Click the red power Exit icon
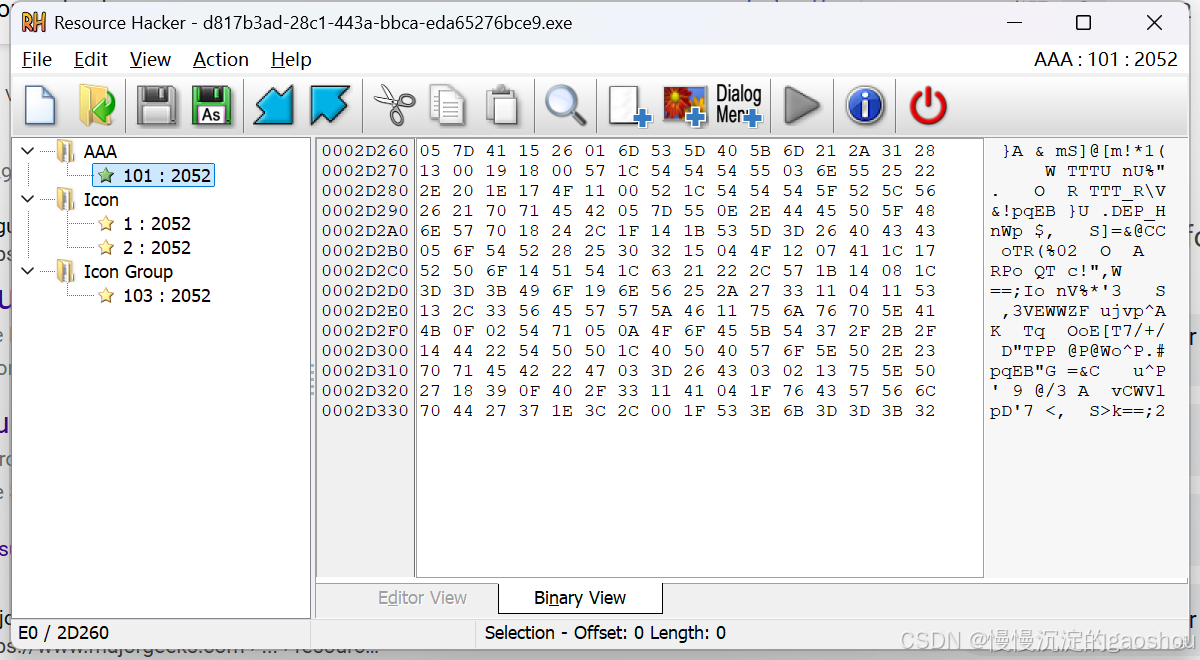This screenshot has width=1200, height=660. coord(928,105)
